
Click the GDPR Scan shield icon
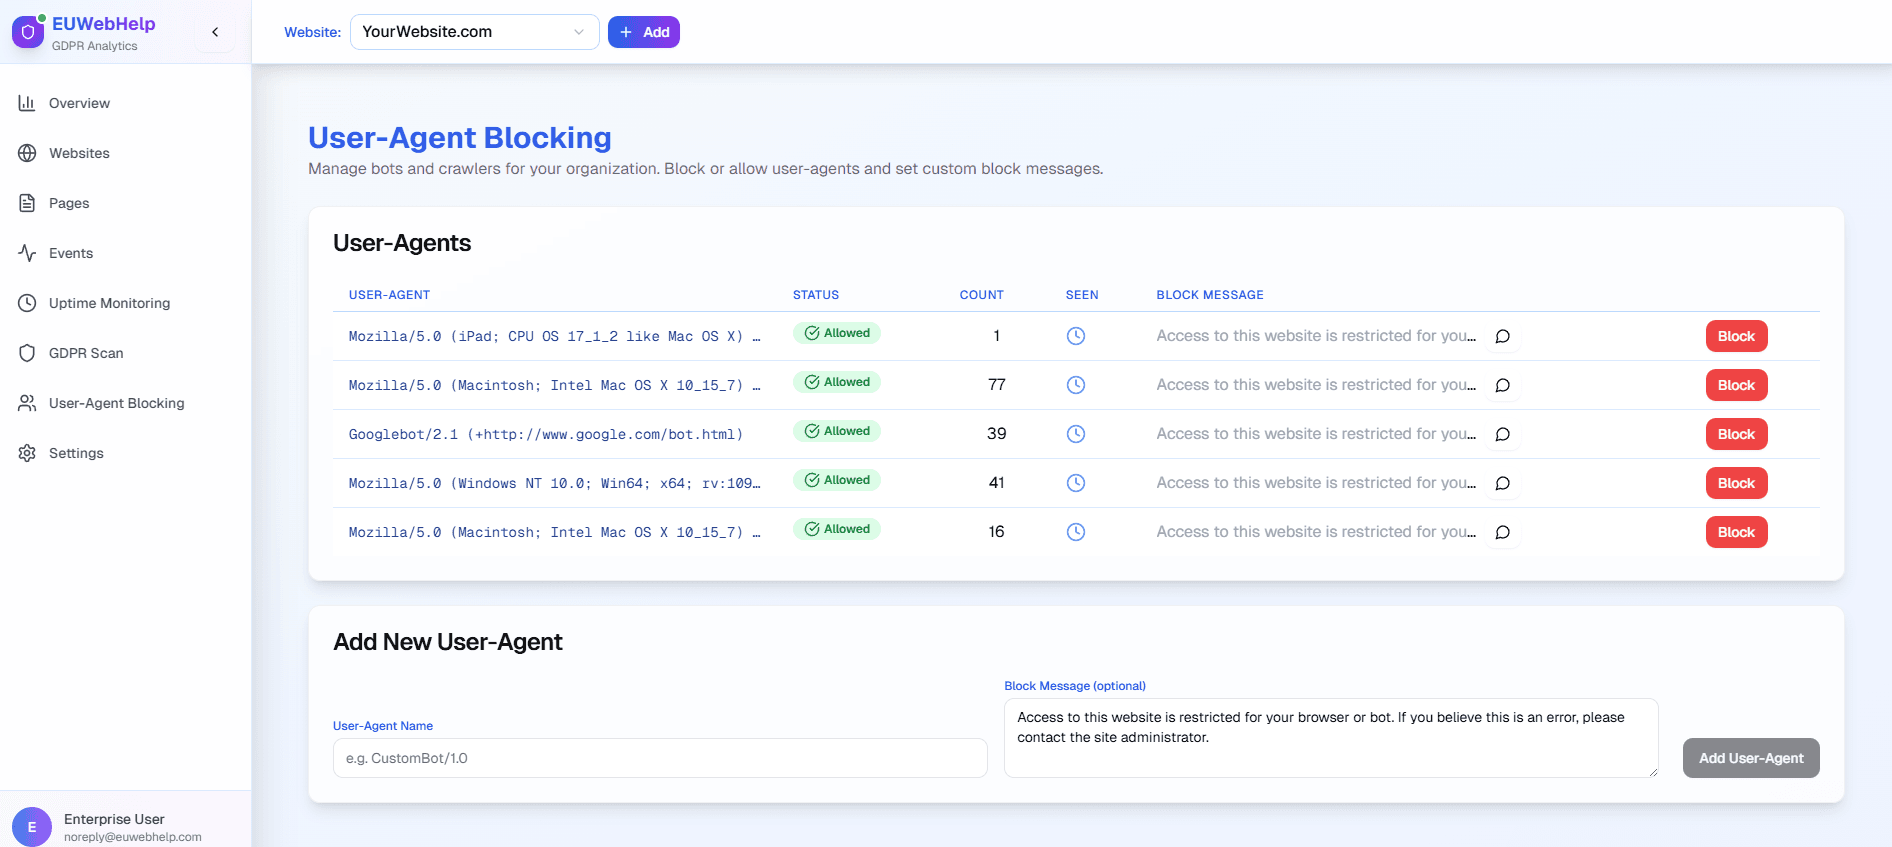(27, 353)
